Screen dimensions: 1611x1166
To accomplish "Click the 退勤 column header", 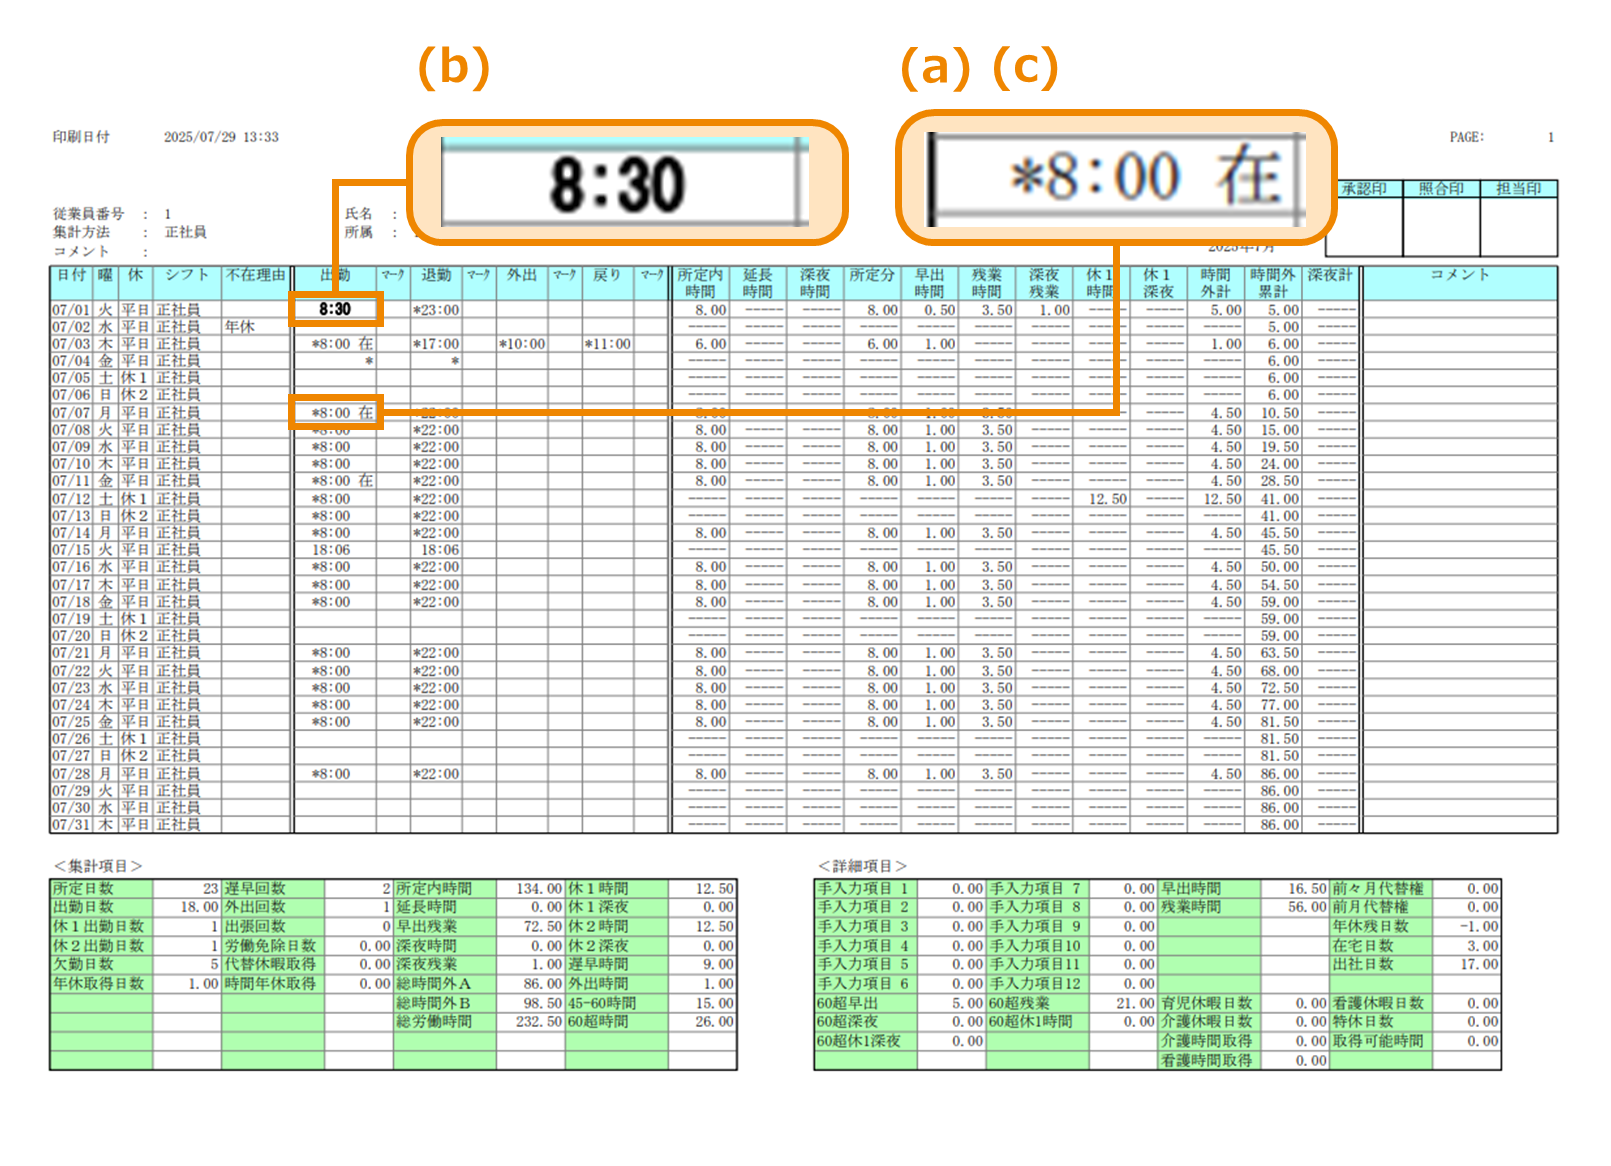I will [436, 275].
